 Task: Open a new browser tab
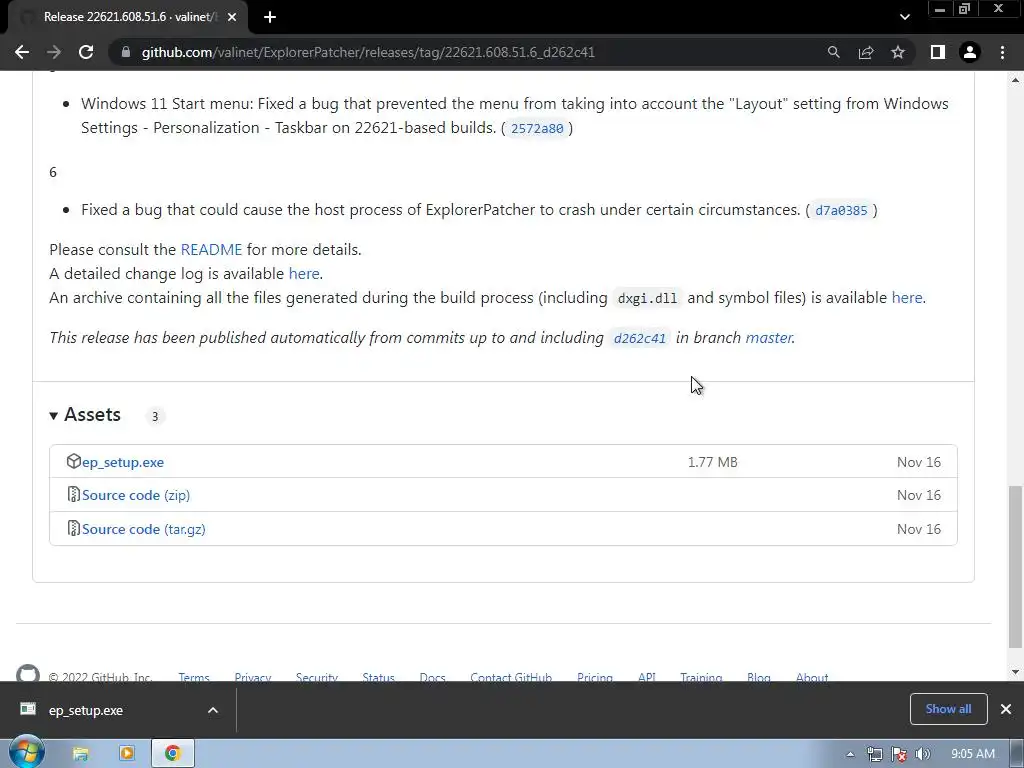270,17
